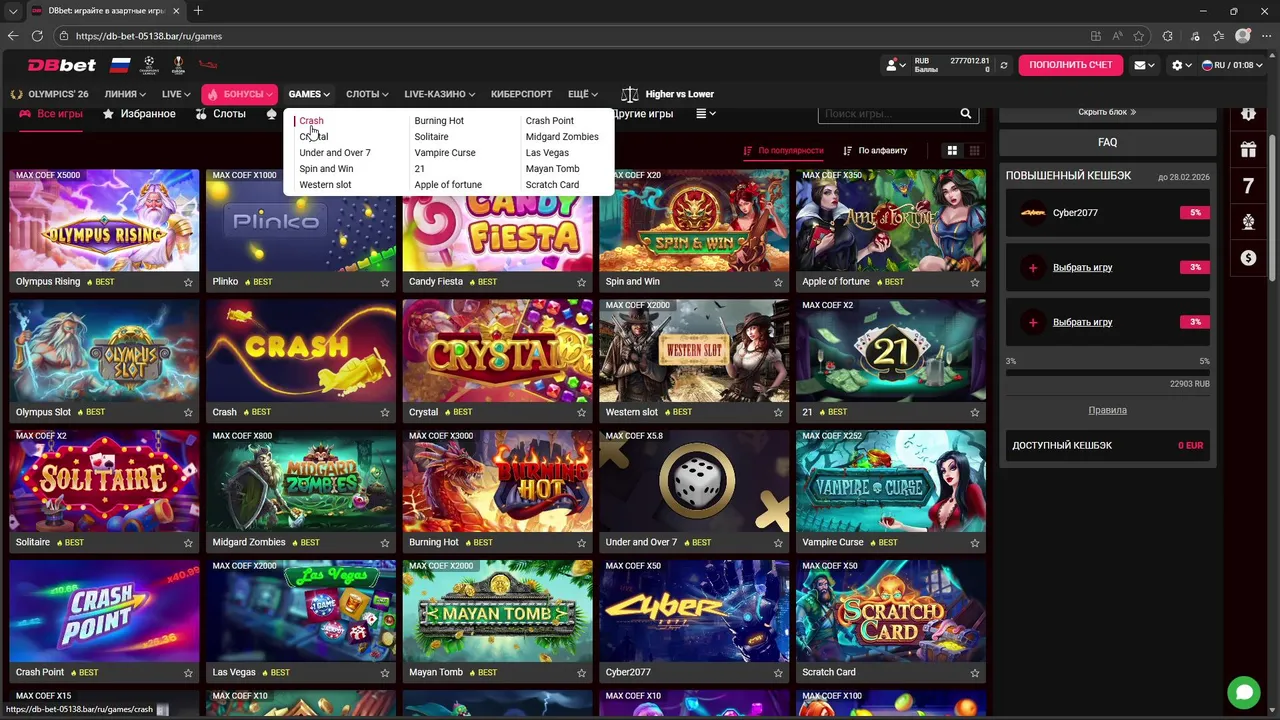Star the Candy Fiesta game
The width and height of the screenshot is (1280, 720).
tap(581, 282)
